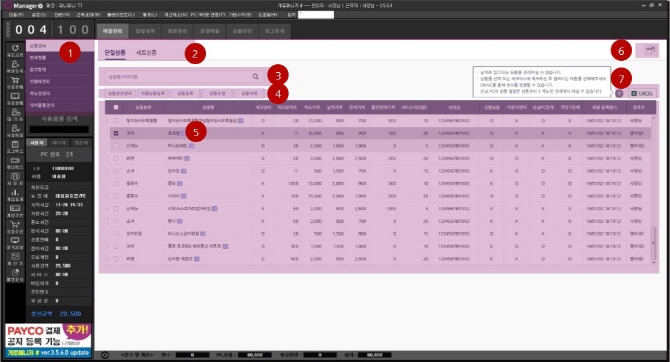Open detail icon in the row with 300 boxes
Image resolution: width=670 pixels, height=362 pixels.
(x=225, y=246)
